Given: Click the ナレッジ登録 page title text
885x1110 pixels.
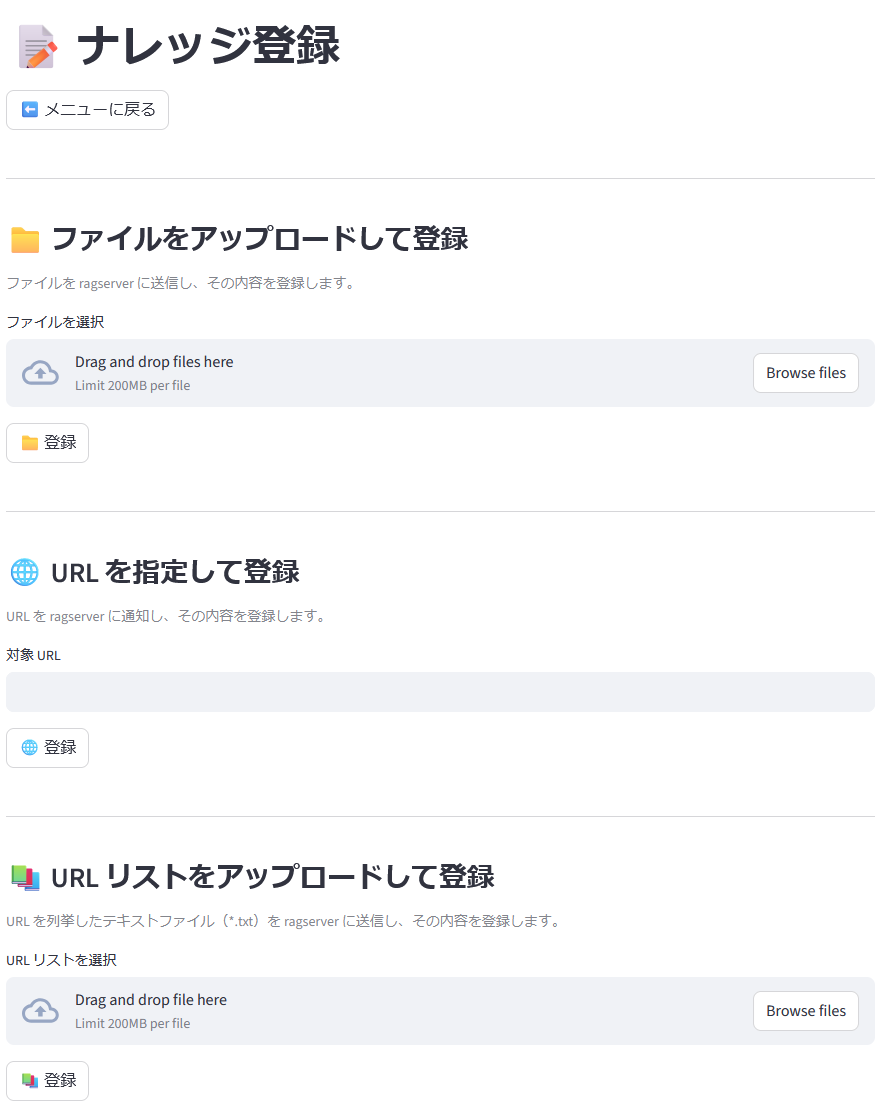Looking at the screenshot, I should click(209, 46).
